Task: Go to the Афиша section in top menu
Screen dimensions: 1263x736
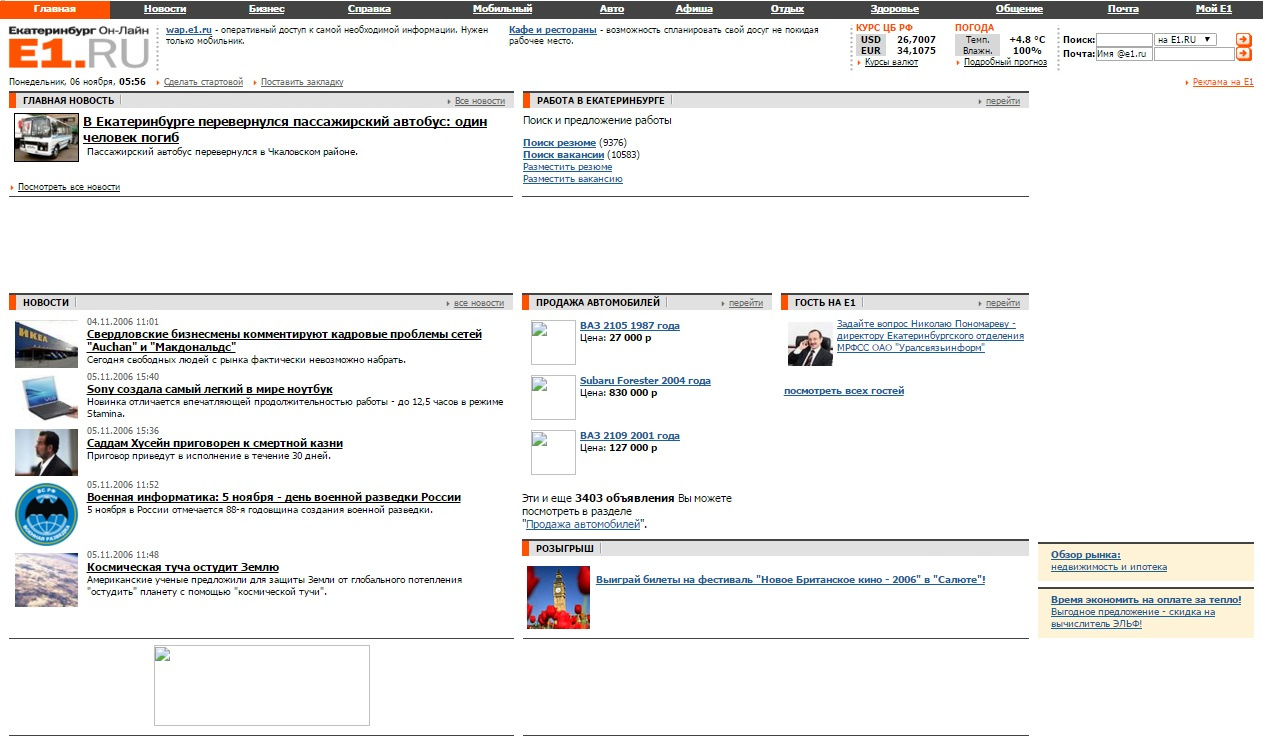Action: tap(694, 9)
